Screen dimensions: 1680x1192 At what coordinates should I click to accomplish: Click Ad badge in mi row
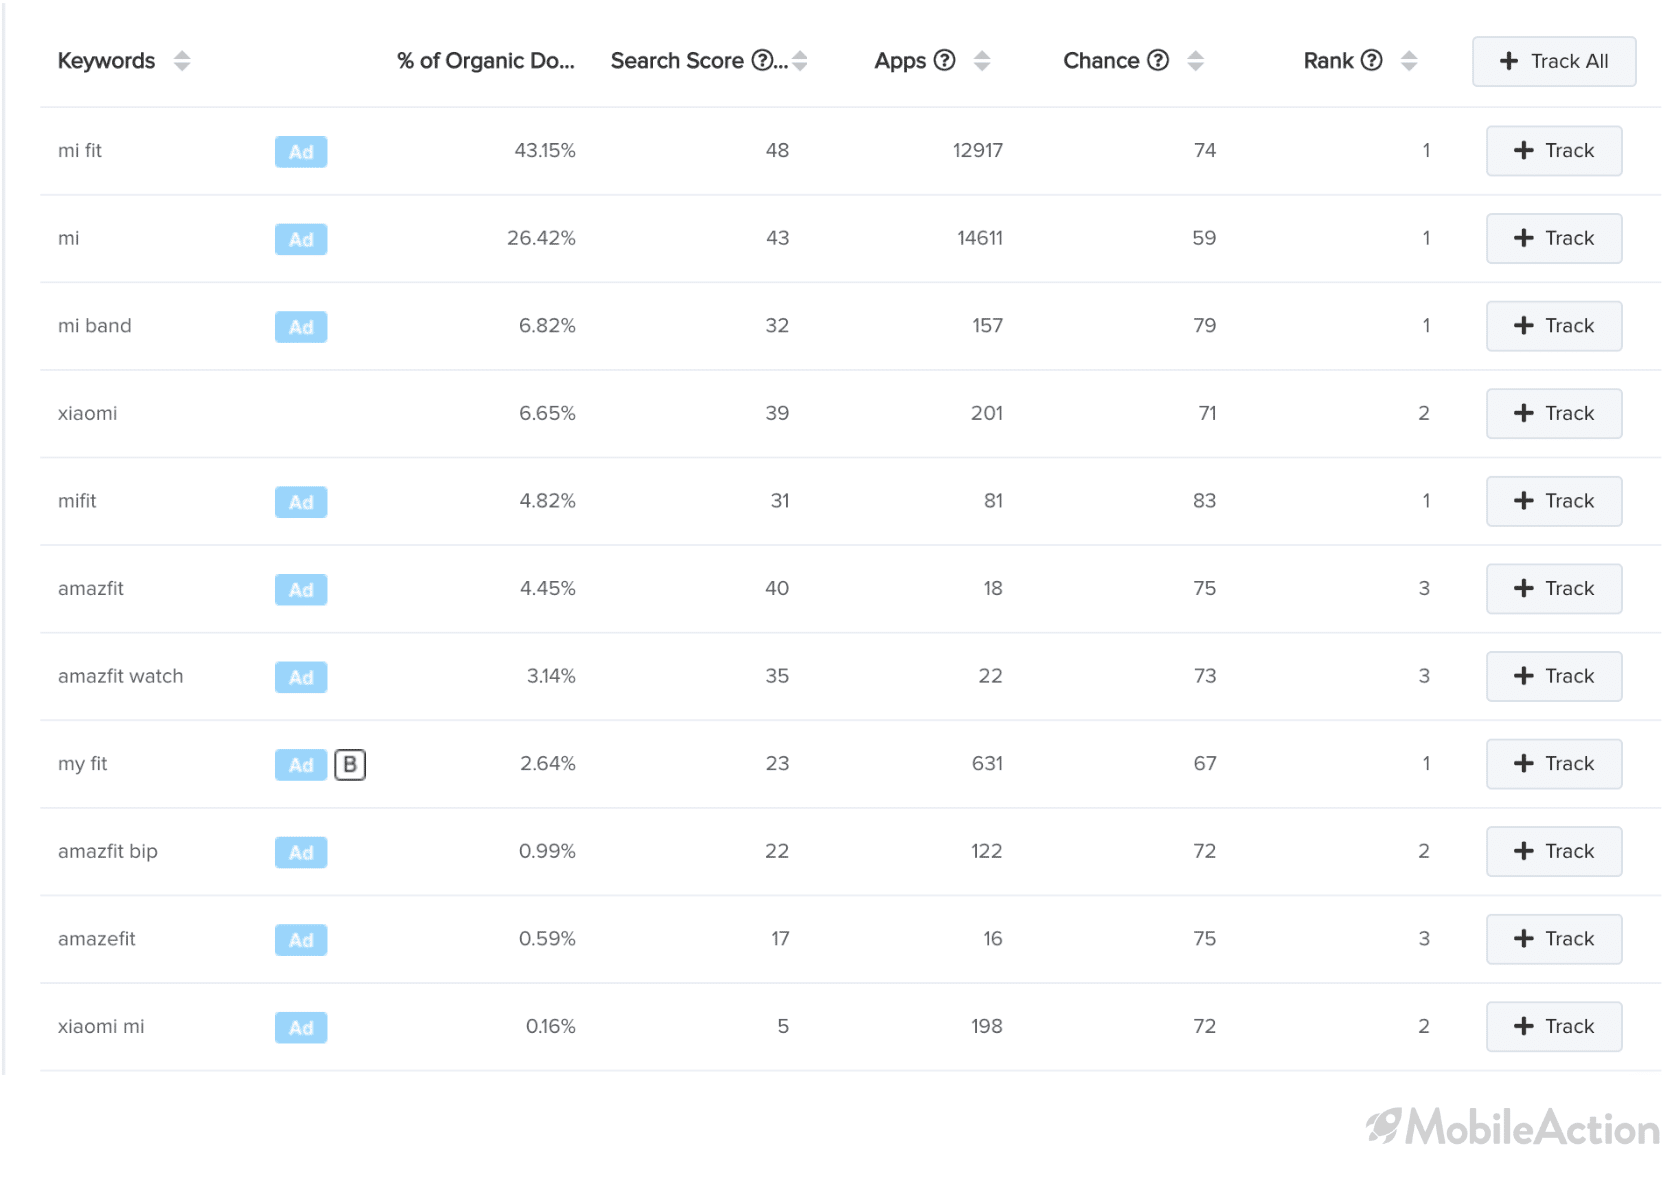[x=301, y=239]
